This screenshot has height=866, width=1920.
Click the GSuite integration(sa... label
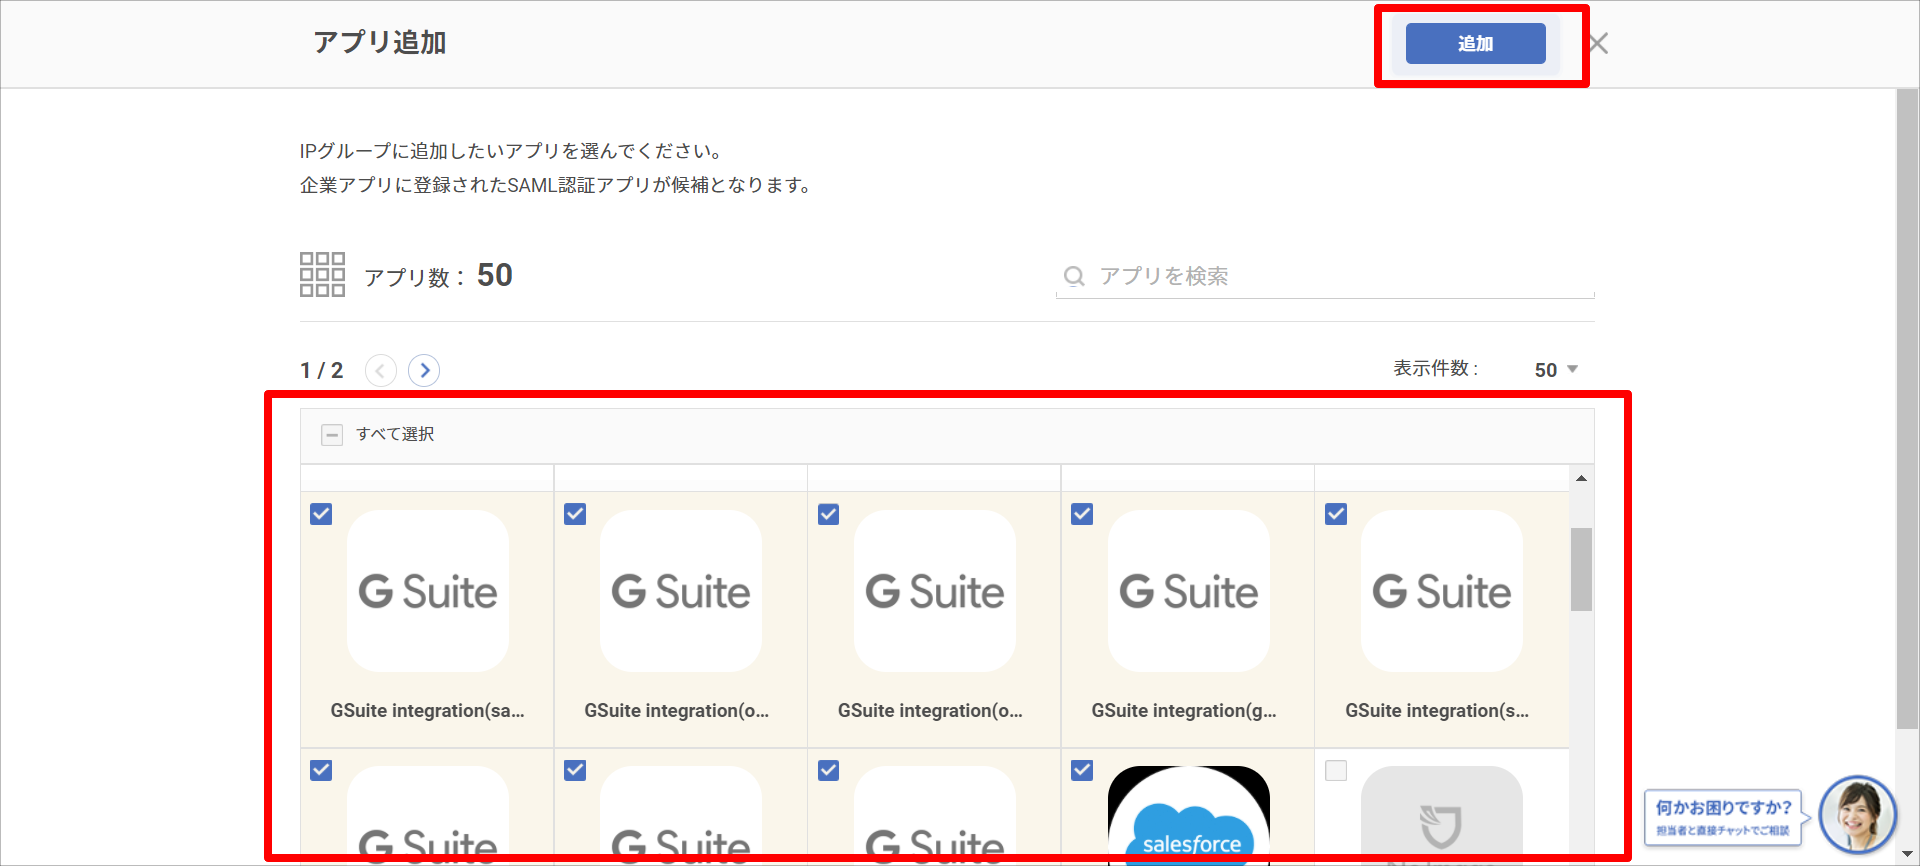(428, 711)
